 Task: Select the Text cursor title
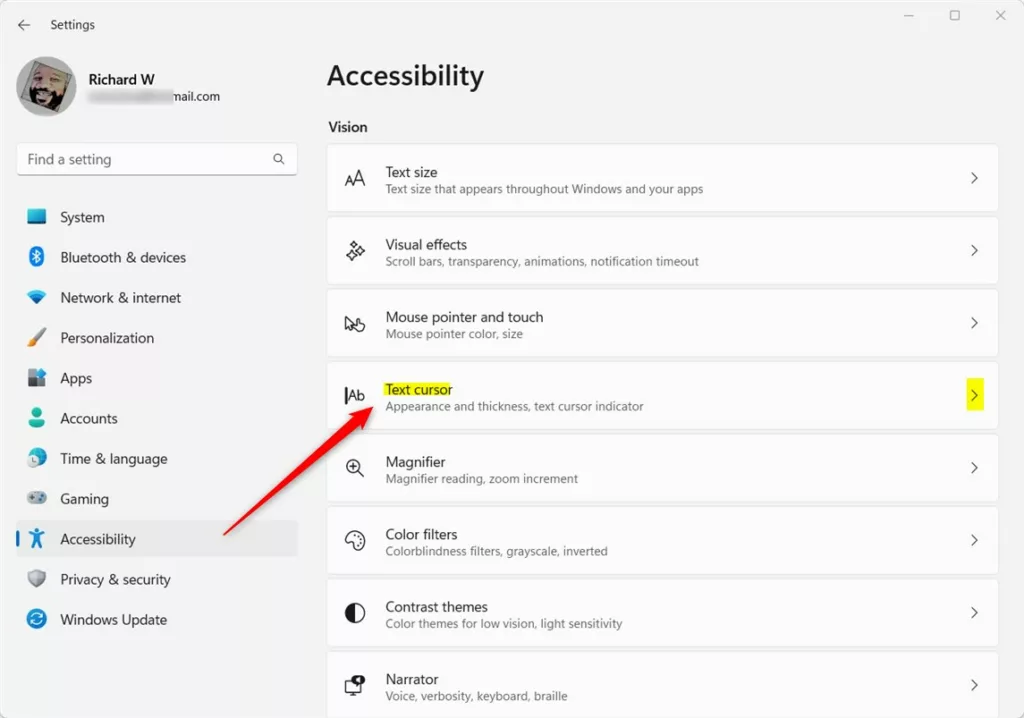pos(419,389)
